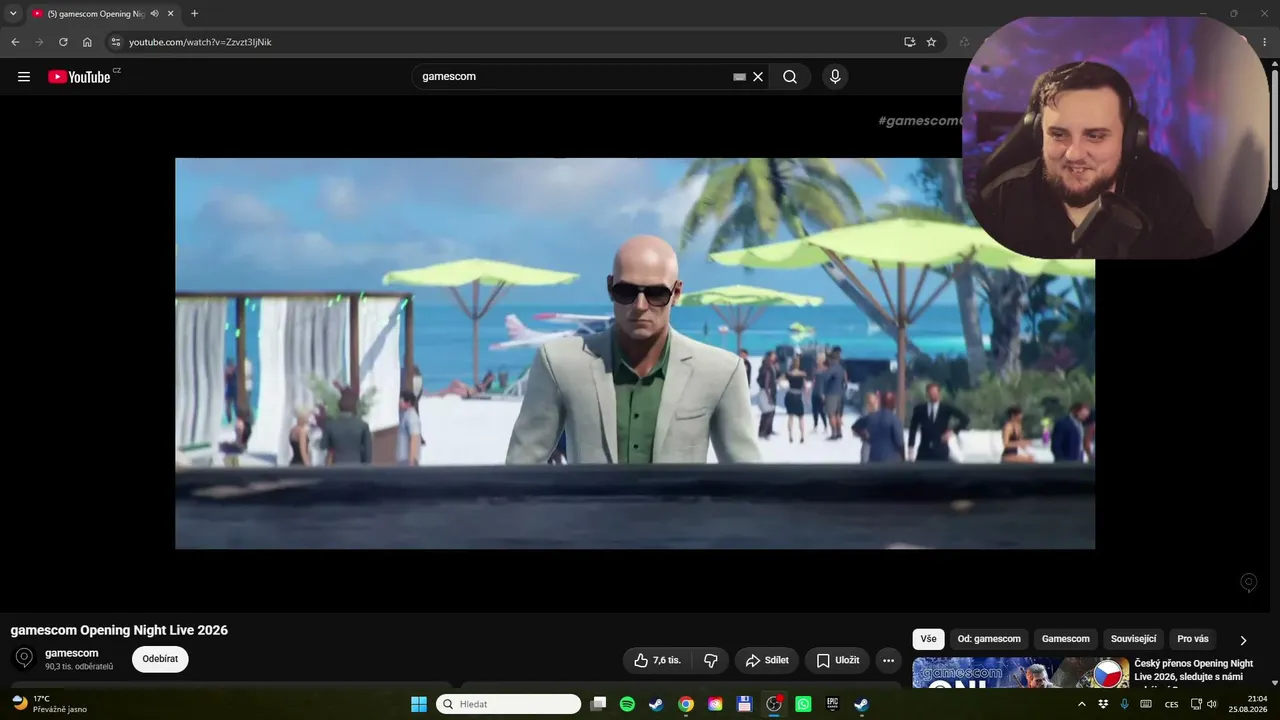This screenshot has height=720, width=1280.
Task: Open the browser home page
Action: [87, 42]
